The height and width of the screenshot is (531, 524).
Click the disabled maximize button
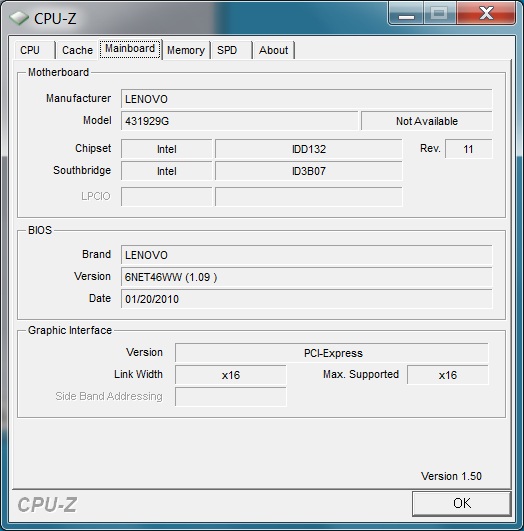(x=439, y=14)
